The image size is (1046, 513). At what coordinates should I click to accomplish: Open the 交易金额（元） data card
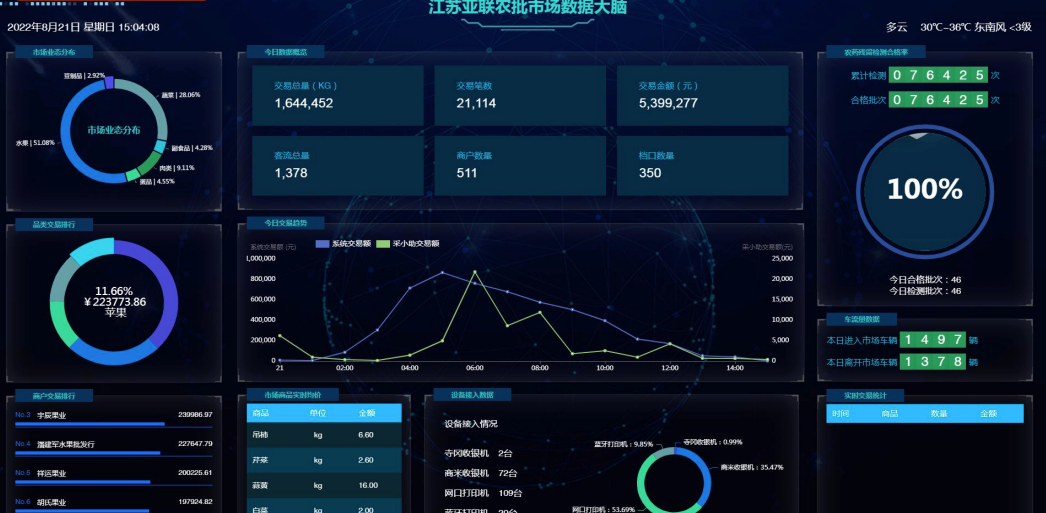702,95
